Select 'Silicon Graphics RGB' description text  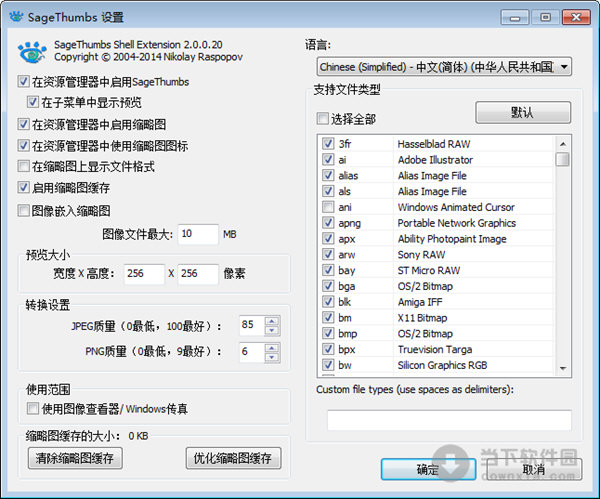[x=442, y=365]
